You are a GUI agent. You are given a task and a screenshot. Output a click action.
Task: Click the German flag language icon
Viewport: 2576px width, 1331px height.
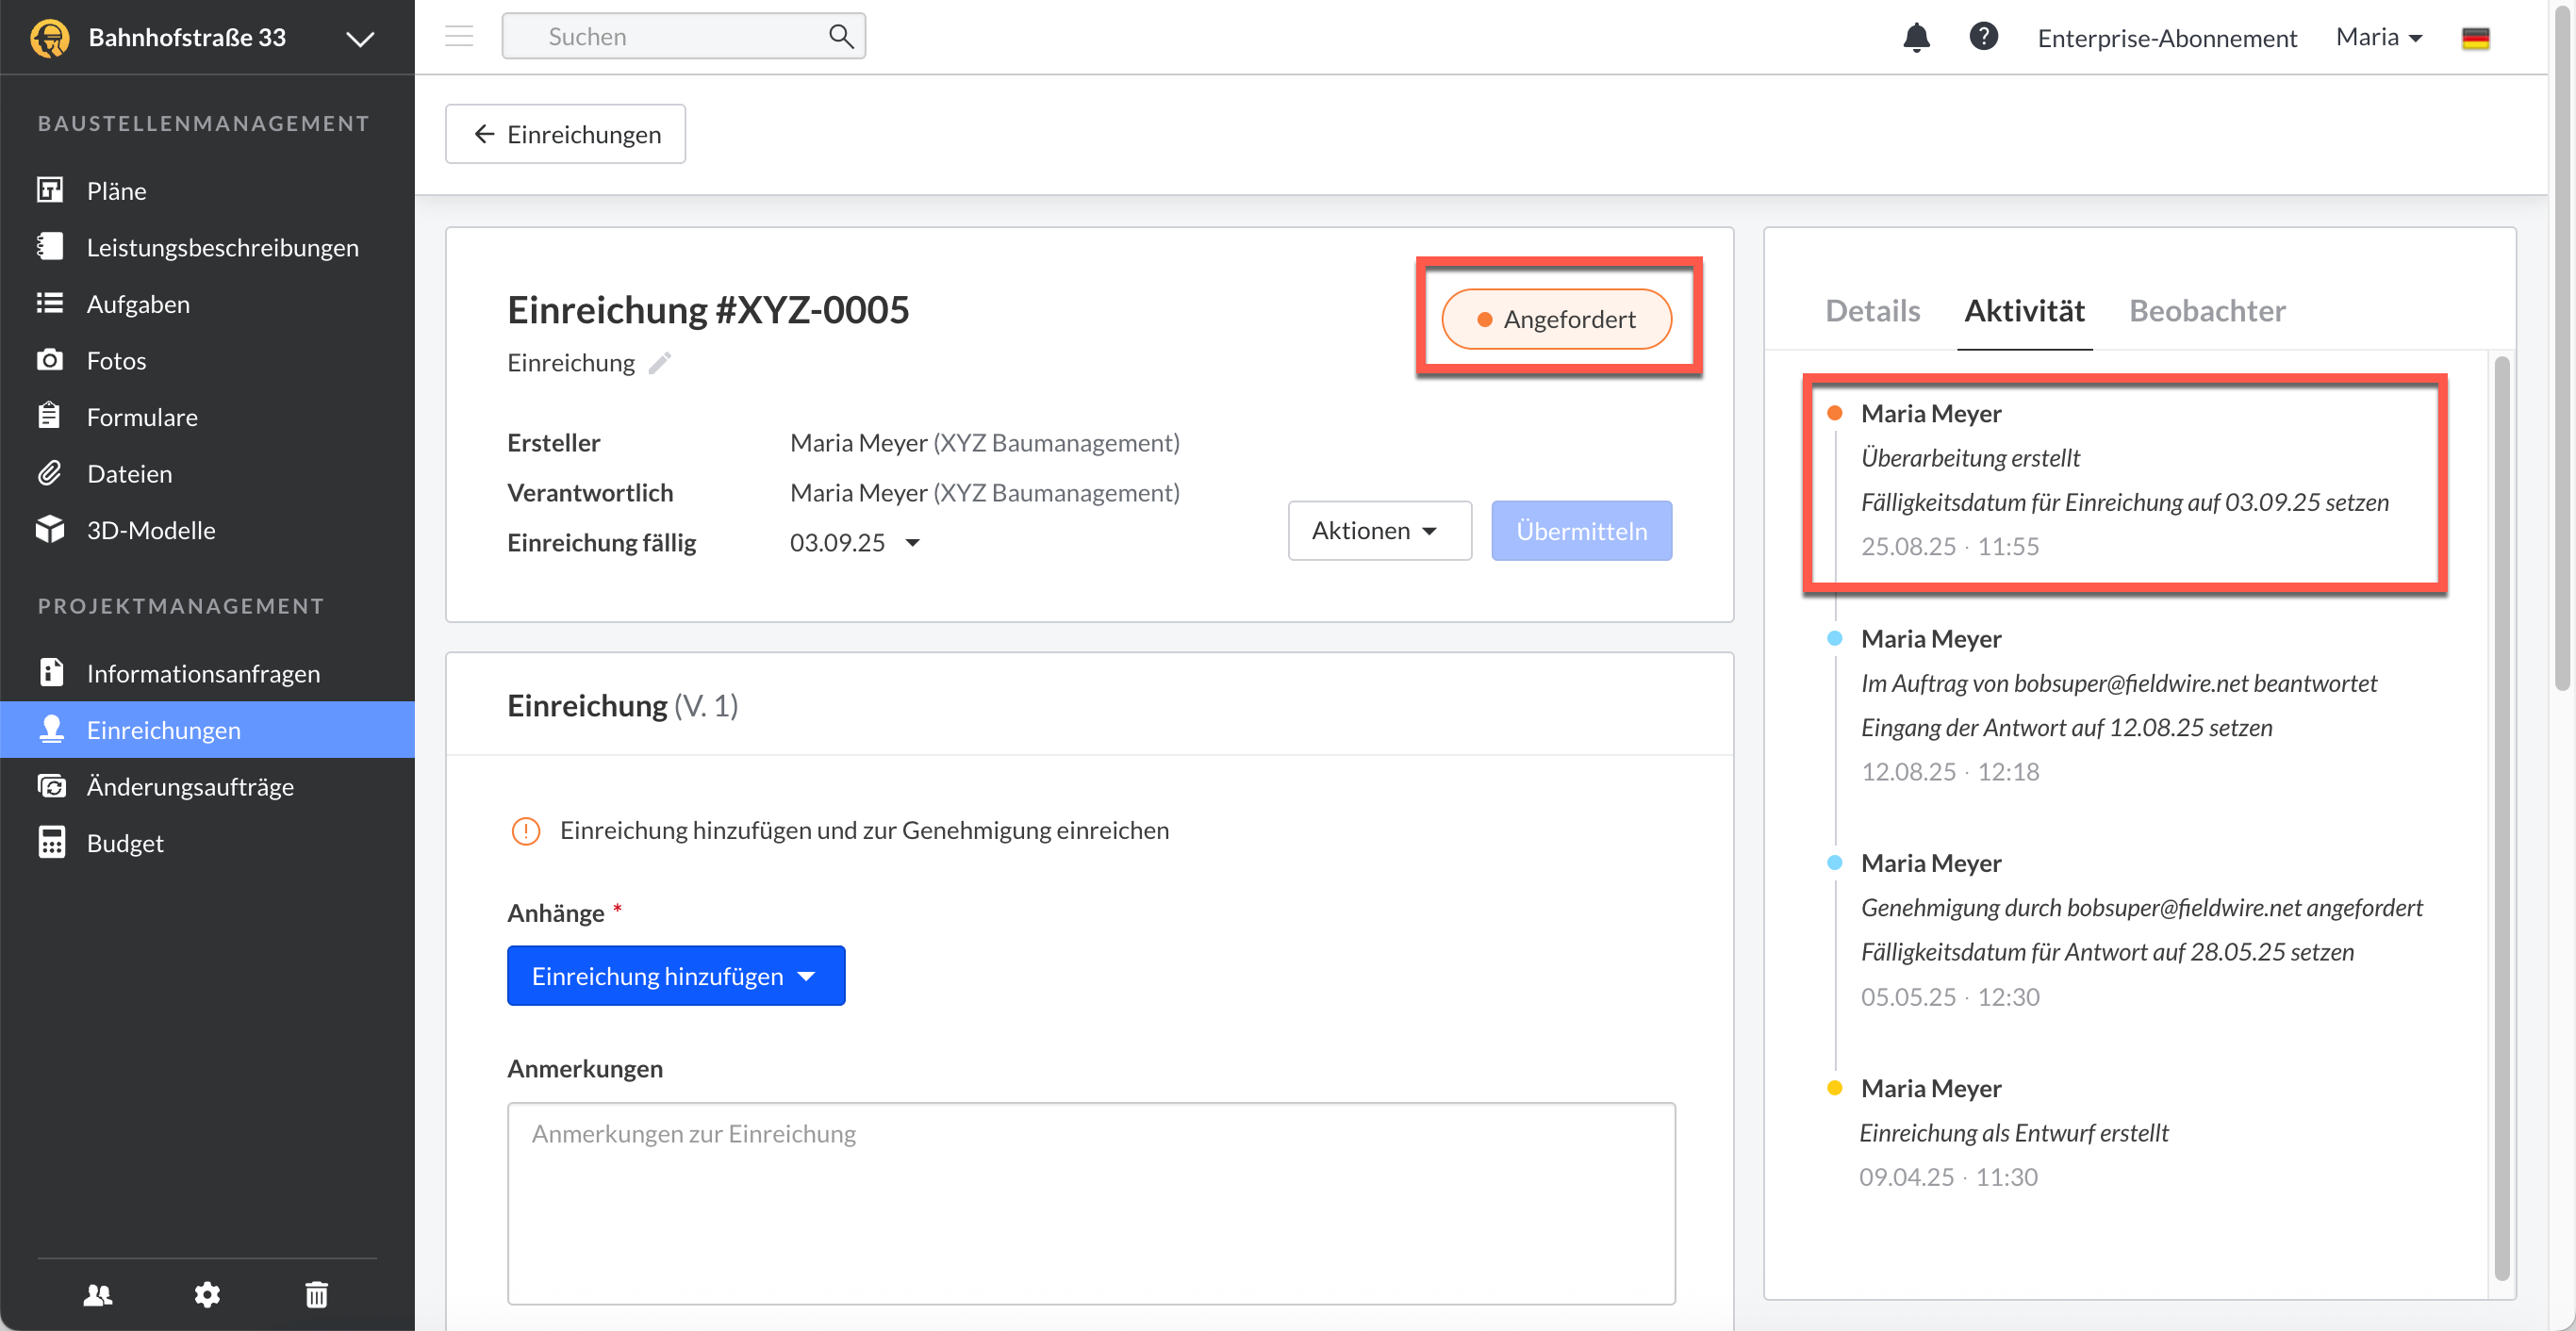[x=2475, y=38]
